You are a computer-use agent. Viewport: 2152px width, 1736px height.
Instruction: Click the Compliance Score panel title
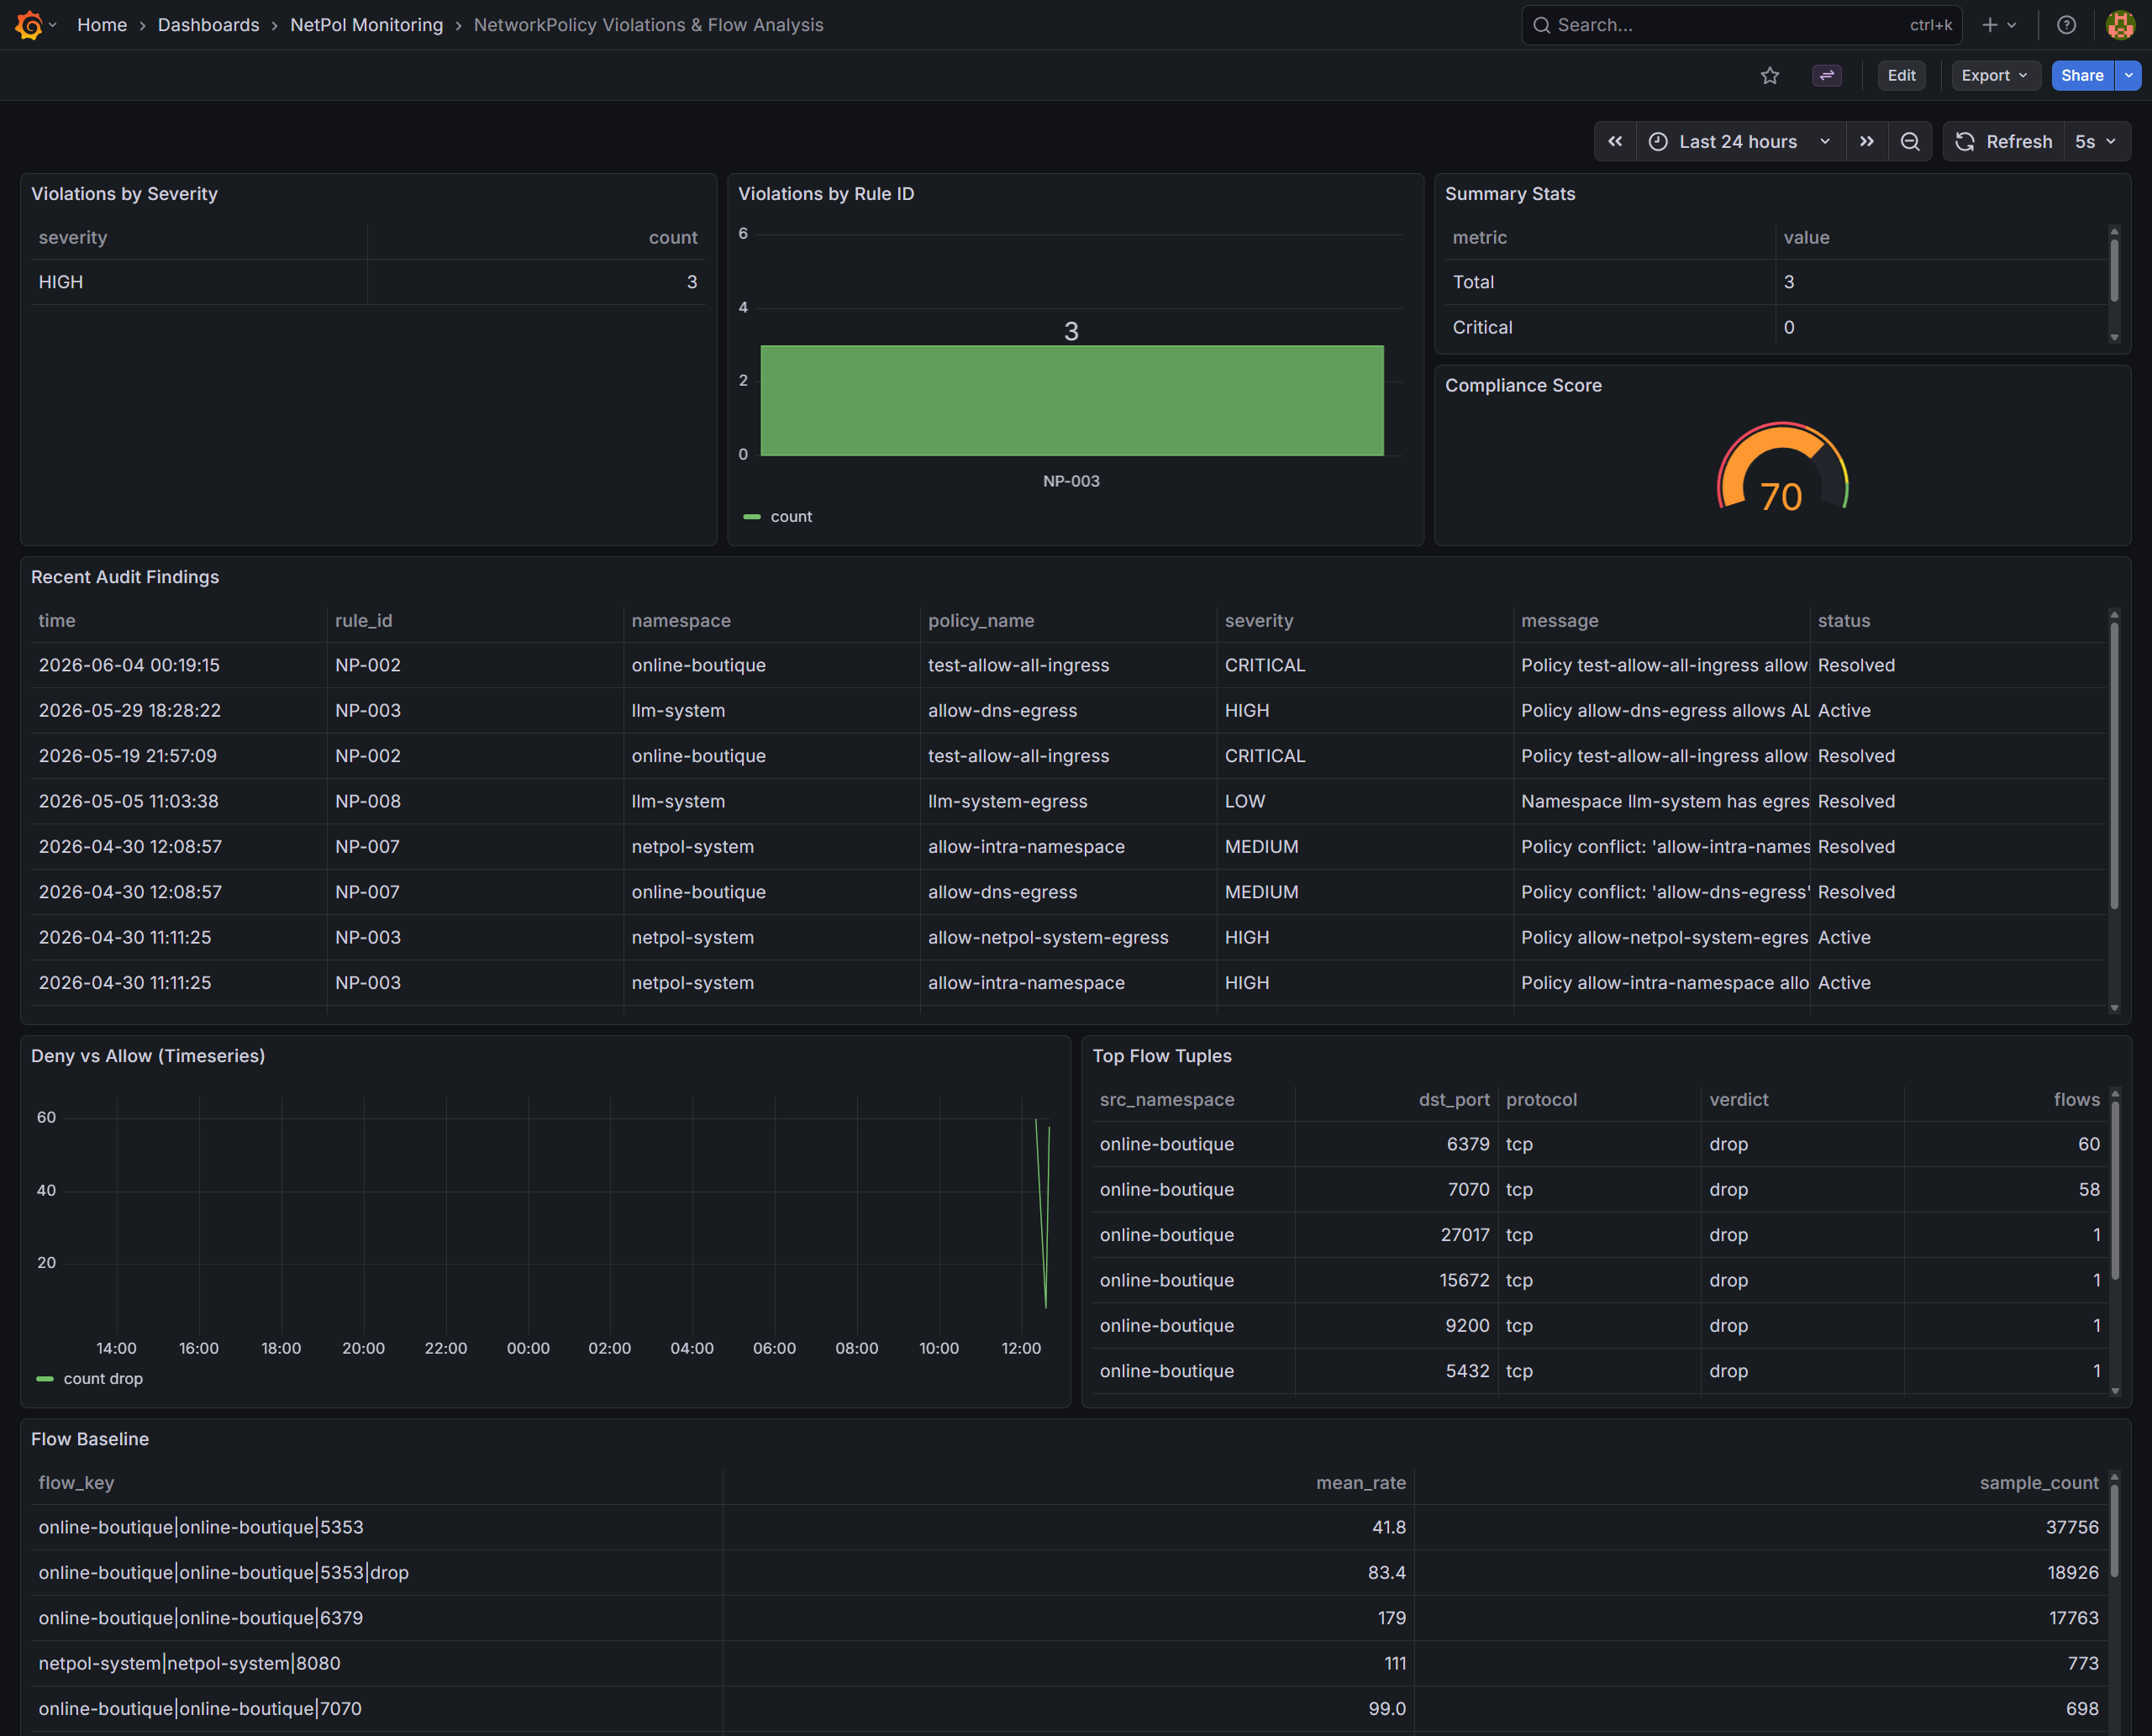tap(1523, 386)
